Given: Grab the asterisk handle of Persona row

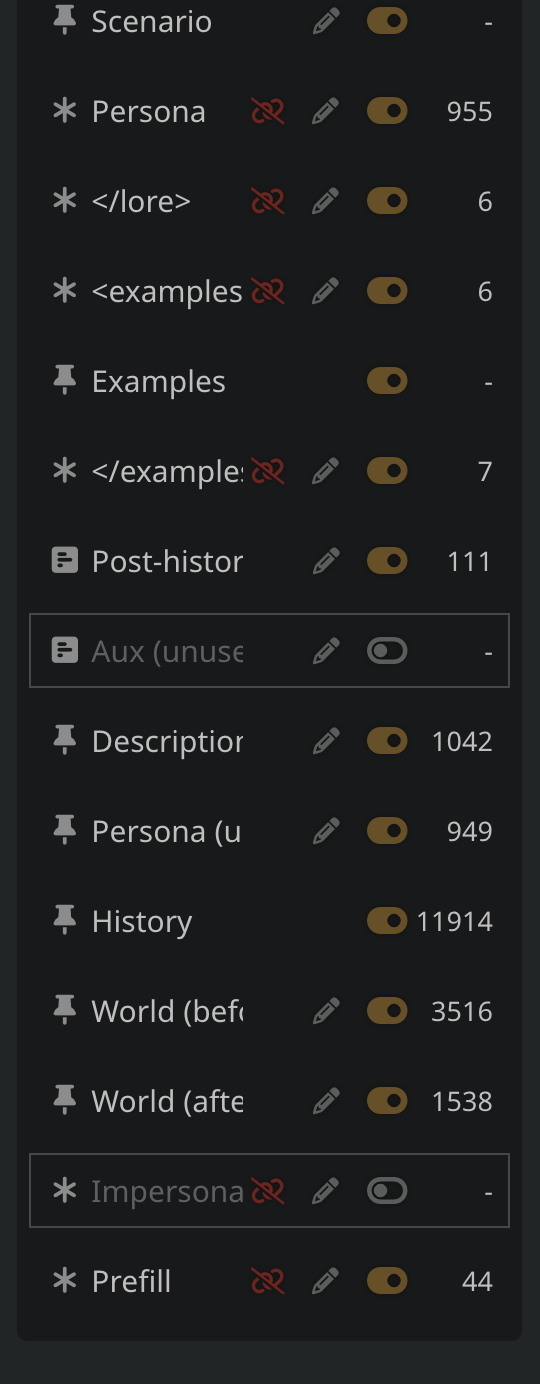Looking at the screenshot, I should [64, 111].
